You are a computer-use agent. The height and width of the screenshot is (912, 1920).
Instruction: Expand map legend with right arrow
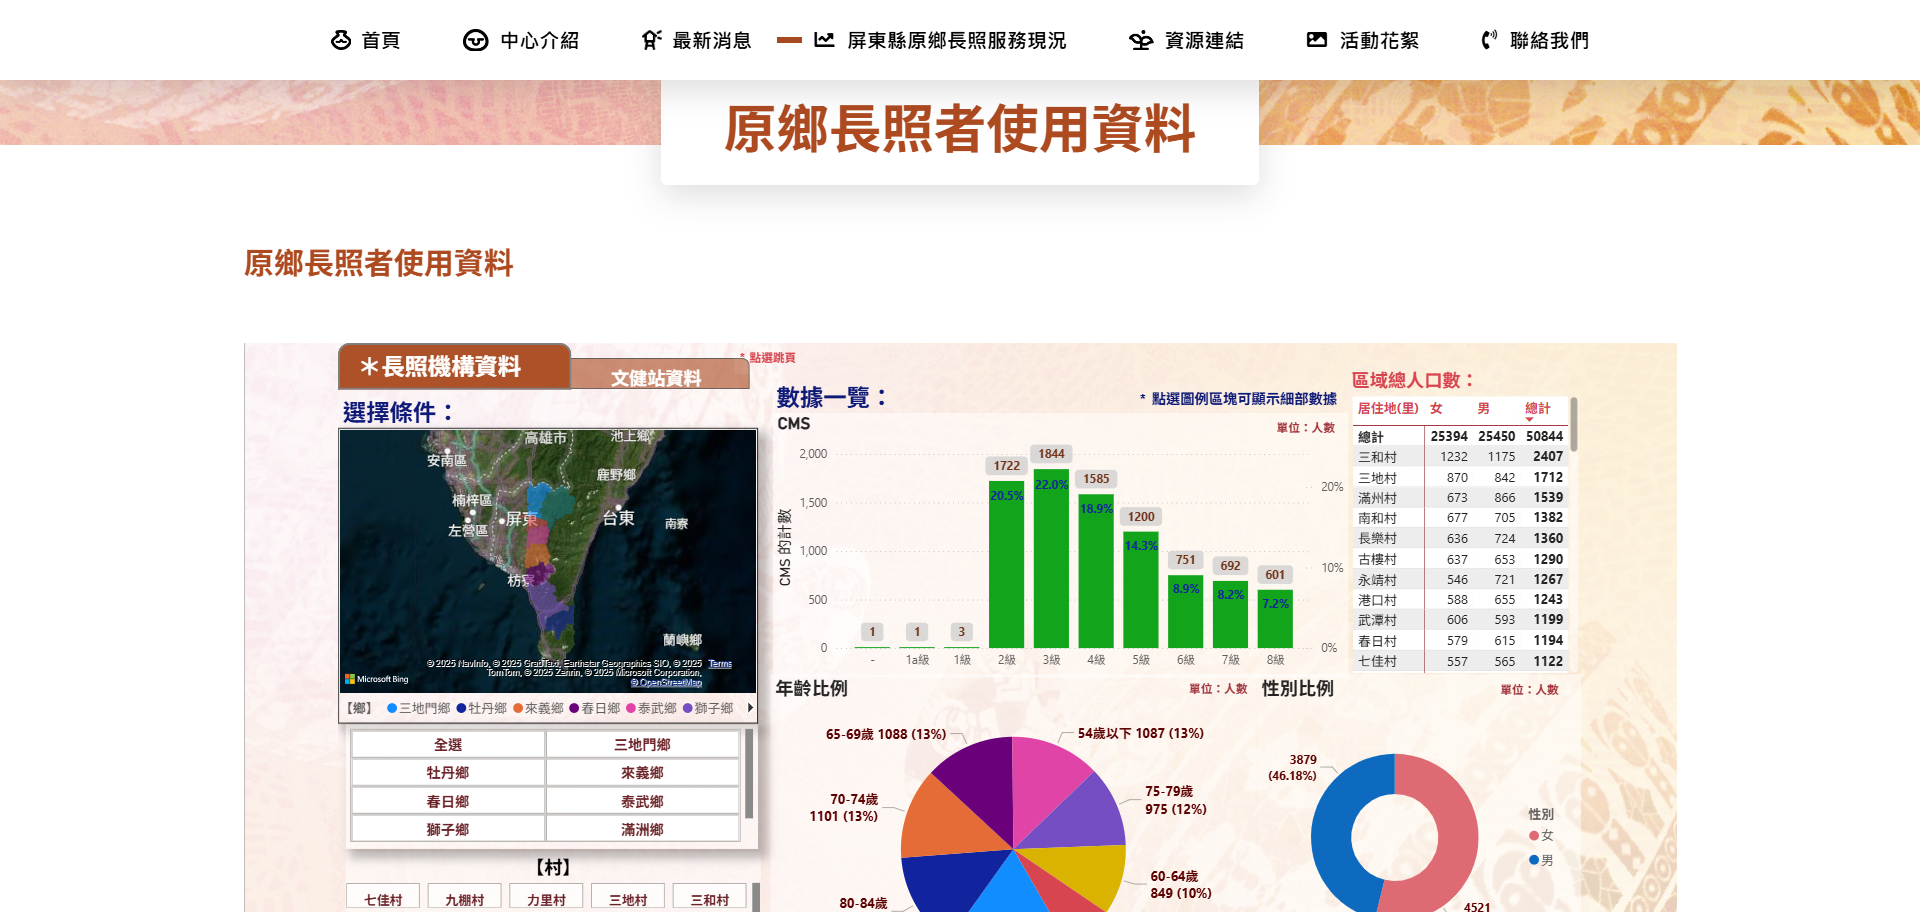[x=750, y=708]
